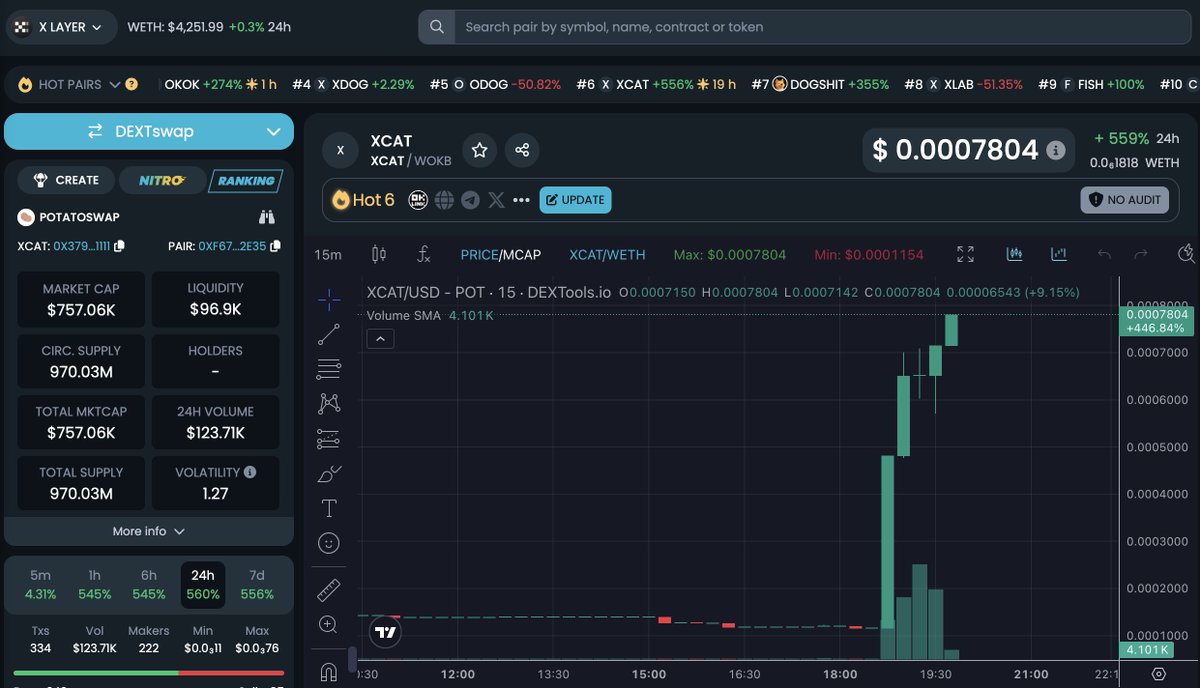Switch chart quote to XCAT/WETH

click(607, 255)
